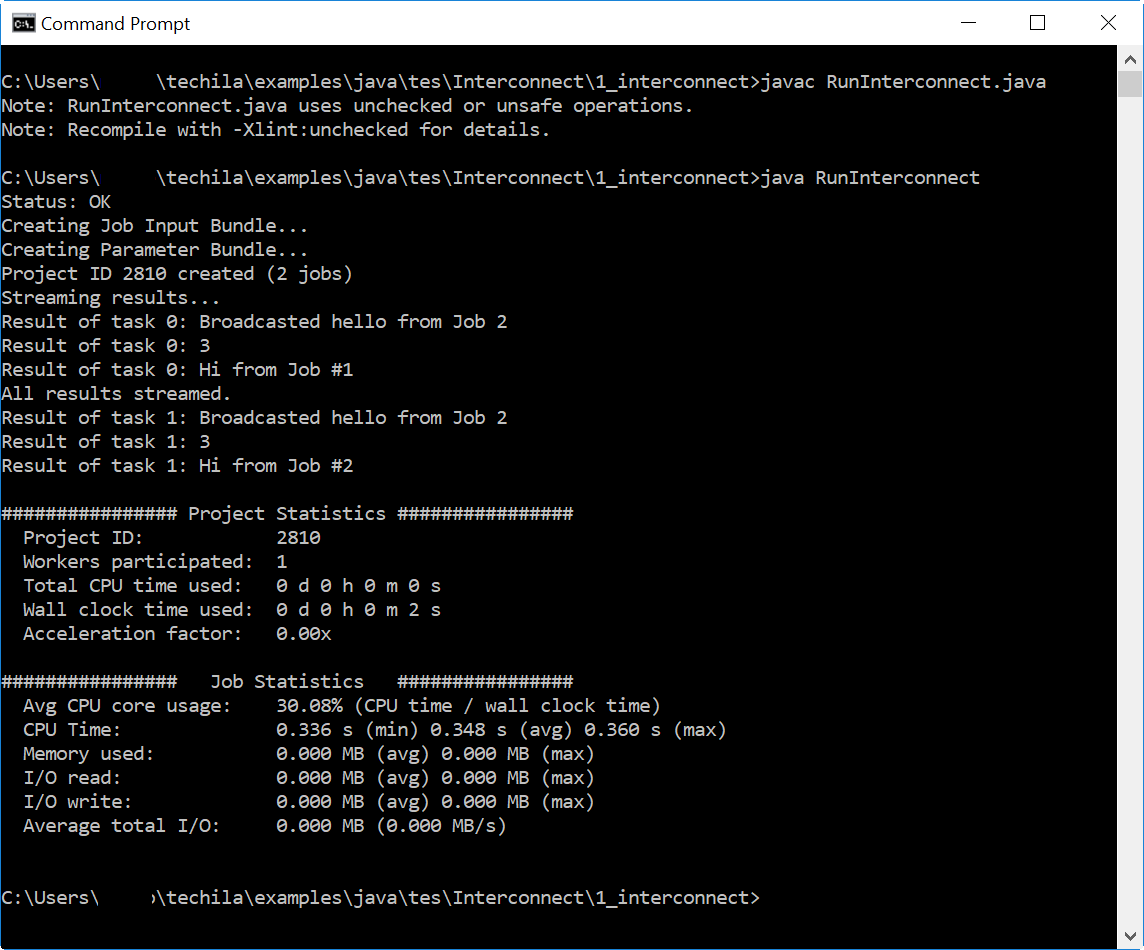The height and width of the screenshot is (950, 1144).
Task: Click the vertical scrollbar thumb
Action: [1130, 84]
